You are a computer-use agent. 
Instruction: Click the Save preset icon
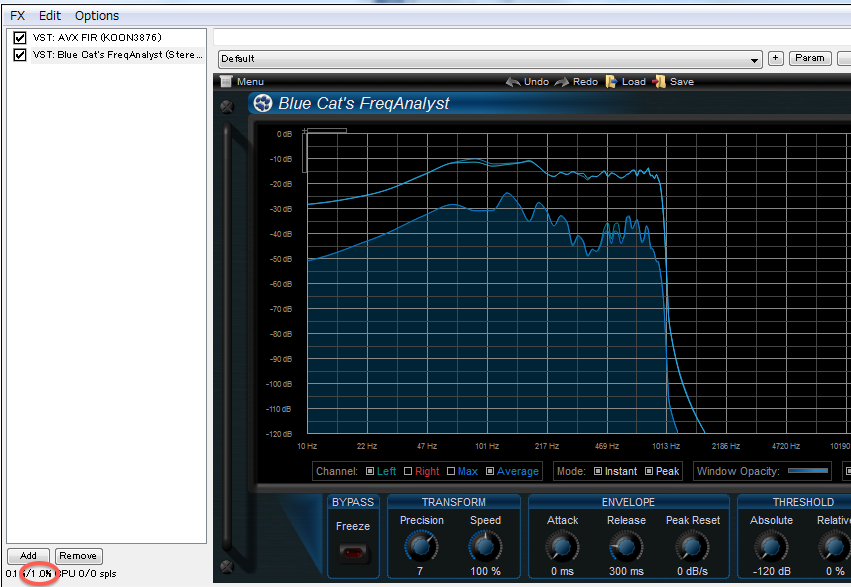pyautogui.click(x=659, y=81)
